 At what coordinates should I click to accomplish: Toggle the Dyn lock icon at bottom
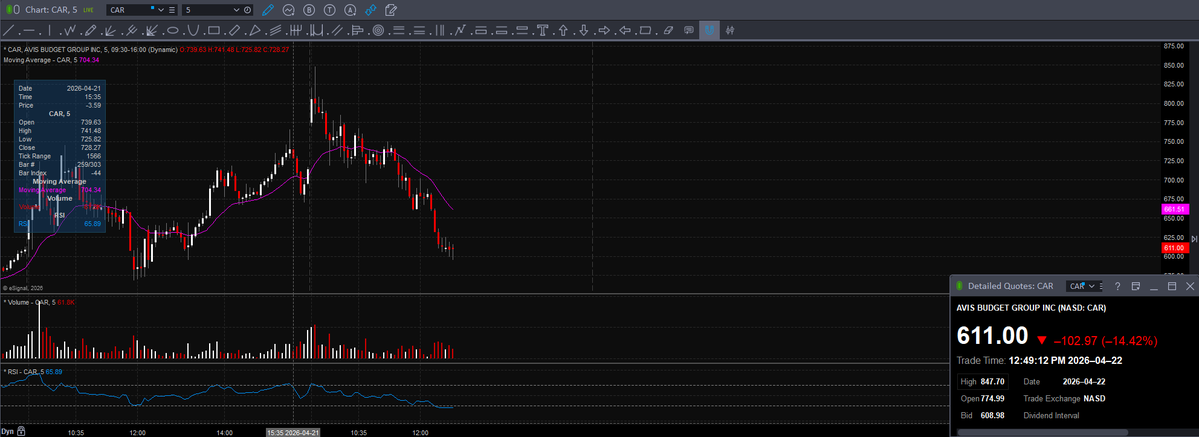[x=21, y=431]
